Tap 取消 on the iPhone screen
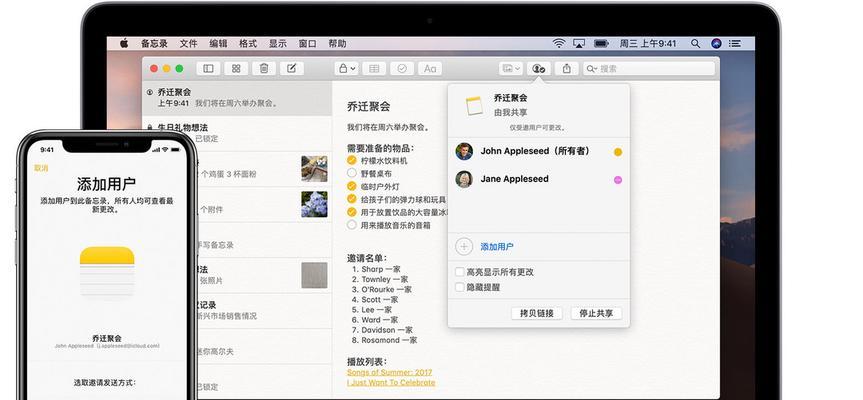 click(x=41, y=168)
